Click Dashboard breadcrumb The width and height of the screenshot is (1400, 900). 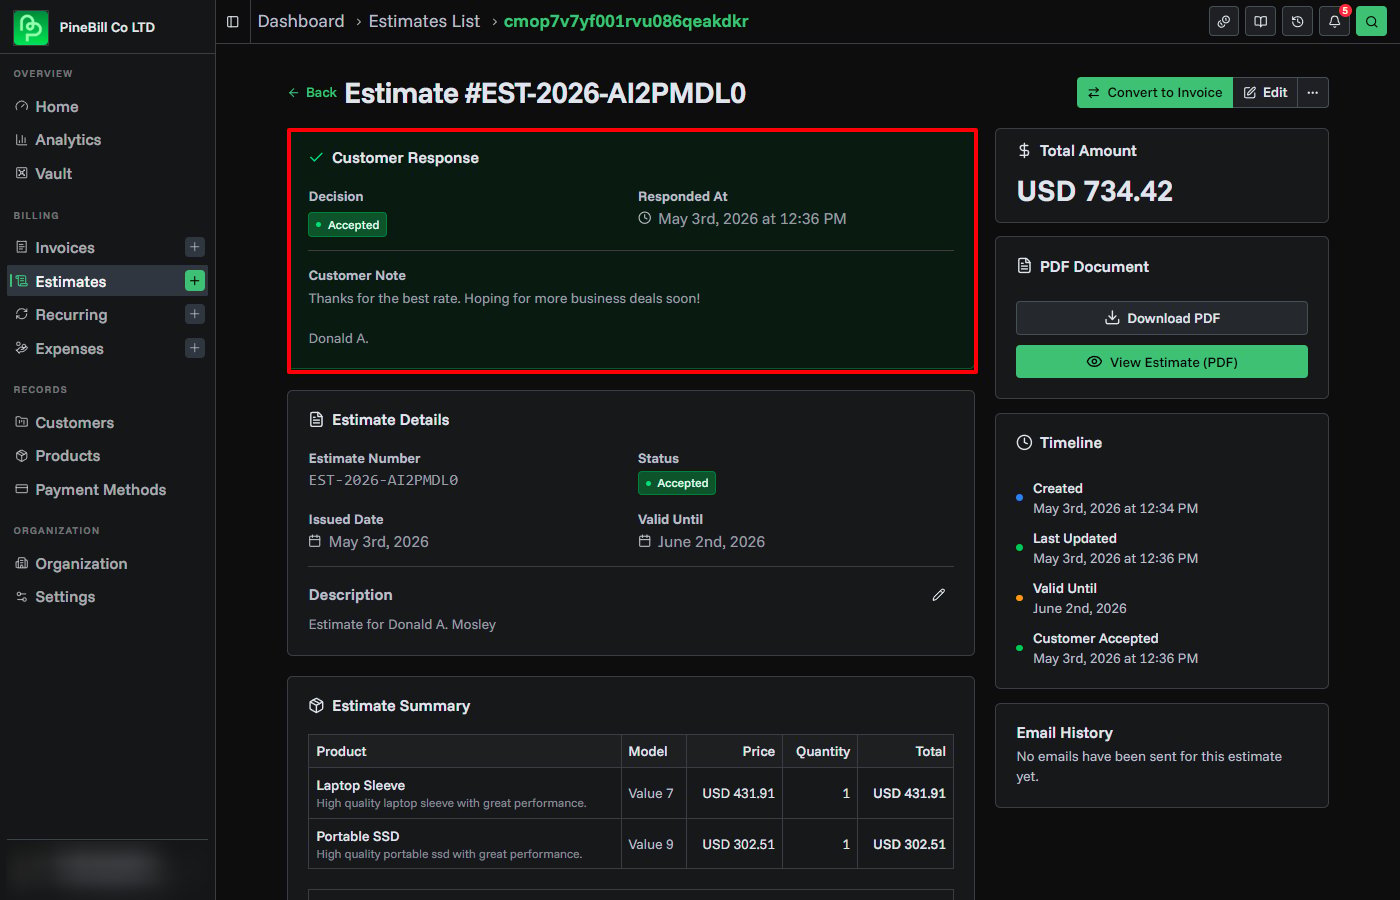(301, 21)
